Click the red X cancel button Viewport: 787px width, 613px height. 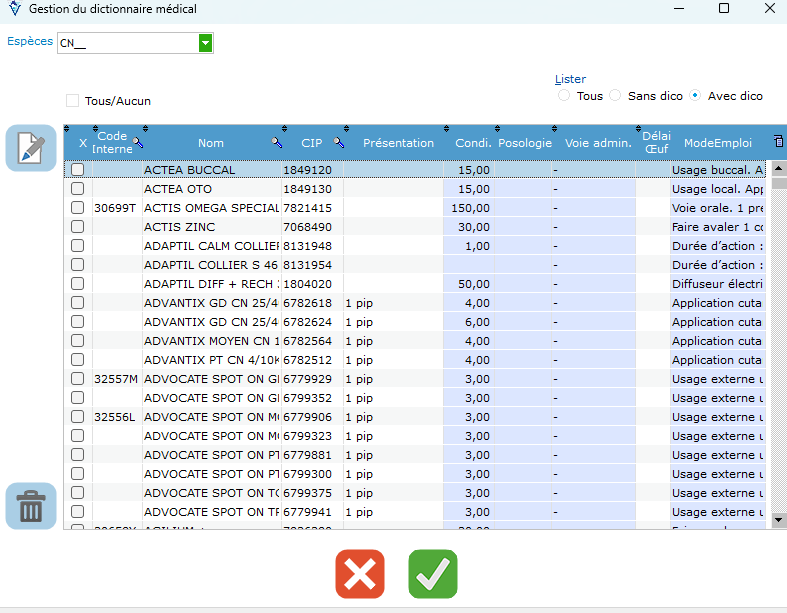tap(360, 574)
